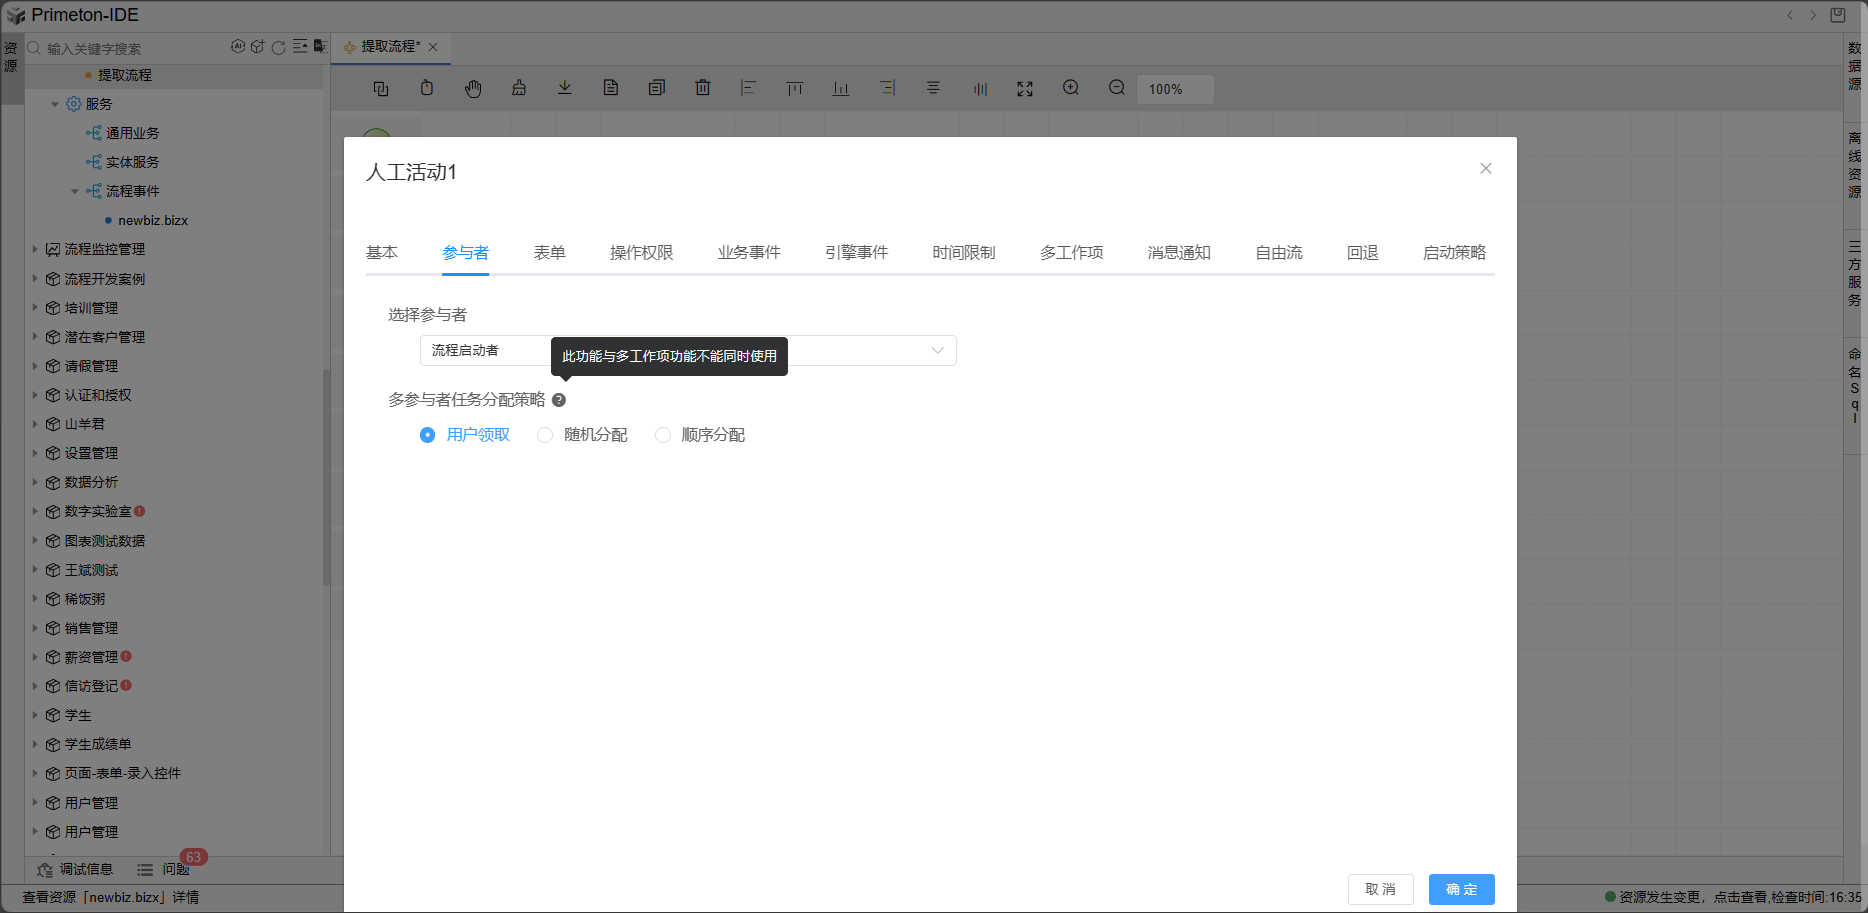Image resolution: width=1868 pixels, height=913 pixels.
Task: Select the hand pan tool in the toolbar
Action: tap(473, 88)
